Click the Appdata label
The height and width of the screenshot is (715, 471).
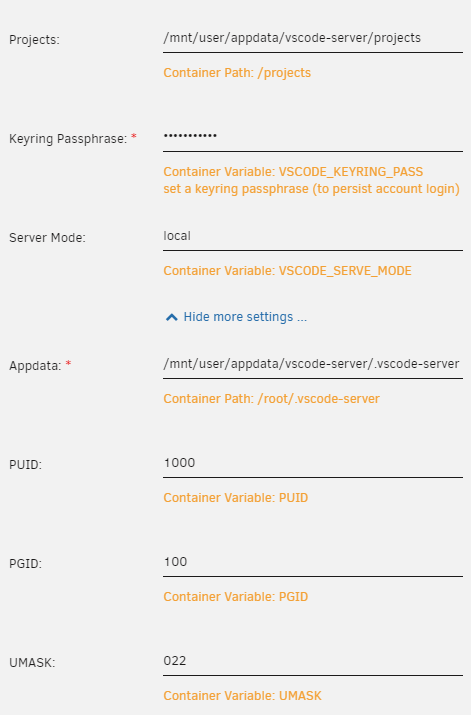click(x=35, y=366)
